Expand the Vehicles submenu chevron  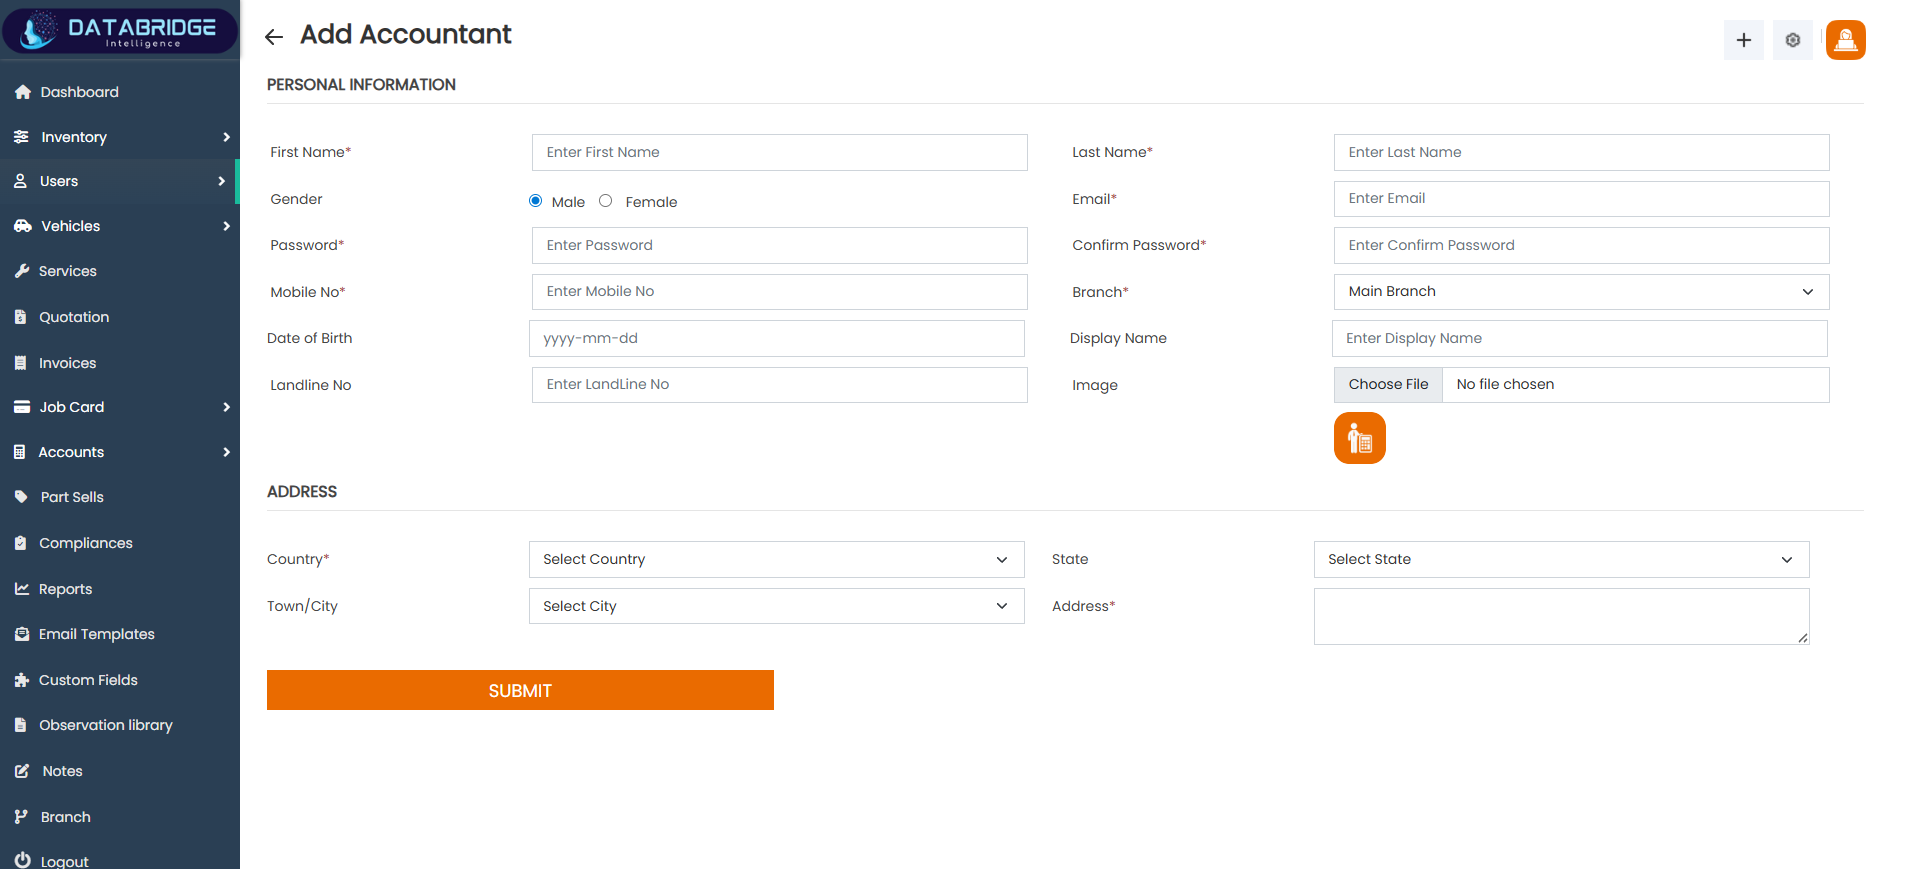click(226, 226)
